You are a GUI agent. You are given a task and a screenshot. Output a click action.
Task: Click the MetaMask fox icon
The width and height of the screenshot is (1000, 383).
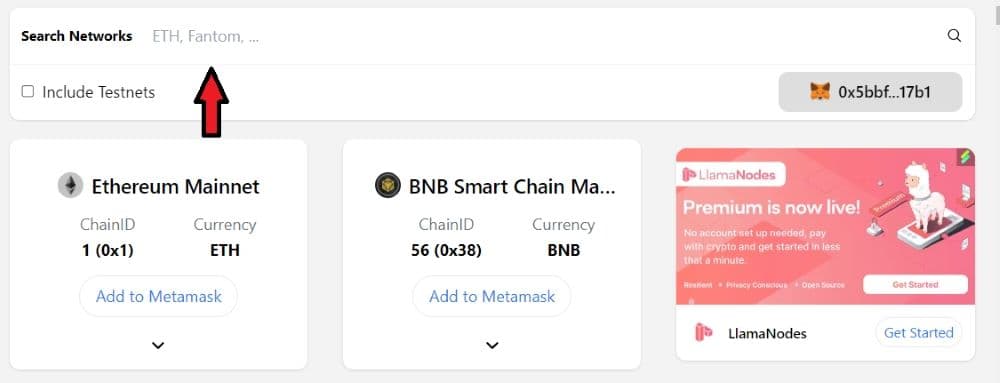pyautogui.click(x=820, y=92)
